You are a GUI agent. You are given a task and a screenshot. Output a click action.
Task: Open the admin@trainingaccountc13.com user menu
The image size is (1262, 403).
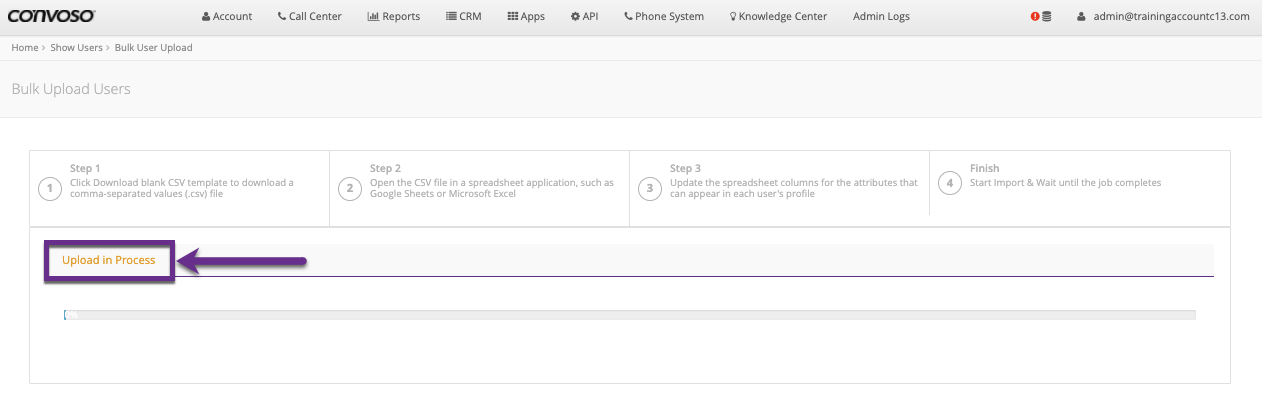pyautogui.click(x=1163, y=17)
